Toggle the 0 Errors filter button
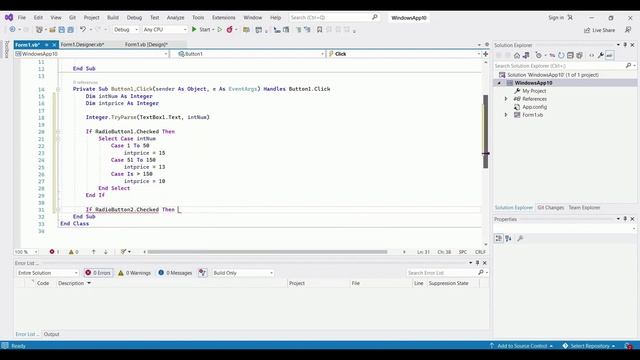This screenshot has height=360, width=640. tap(98, 273)
